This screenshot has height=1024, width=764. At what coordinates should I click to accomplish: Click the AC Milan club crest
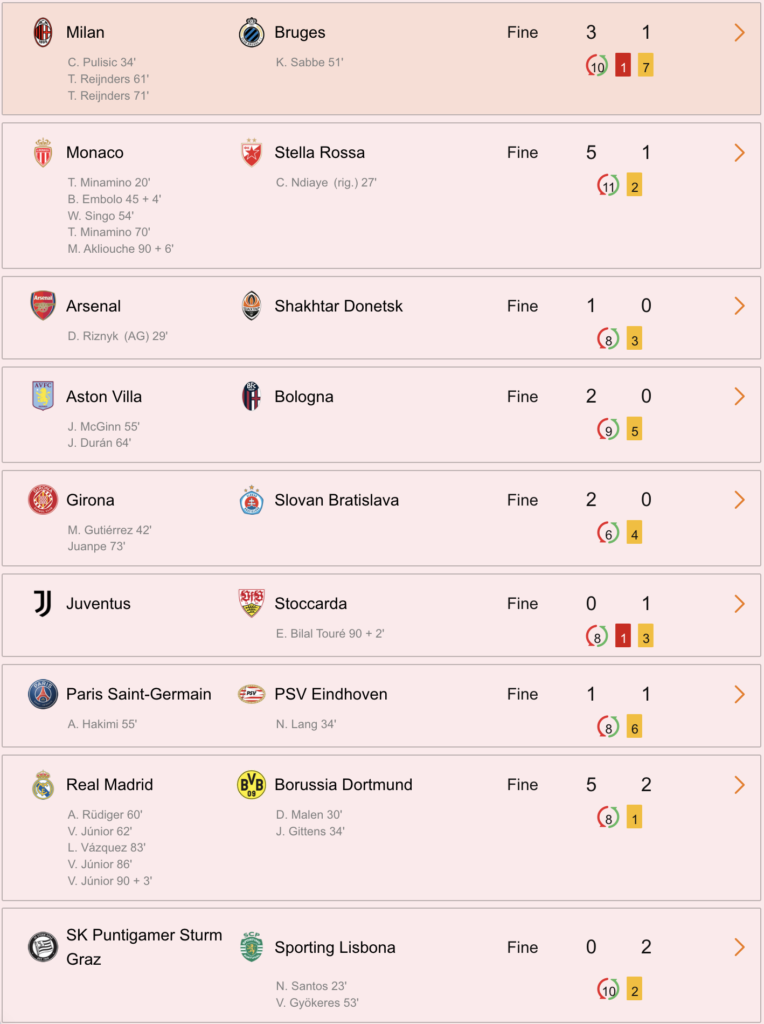coord(43,32)
